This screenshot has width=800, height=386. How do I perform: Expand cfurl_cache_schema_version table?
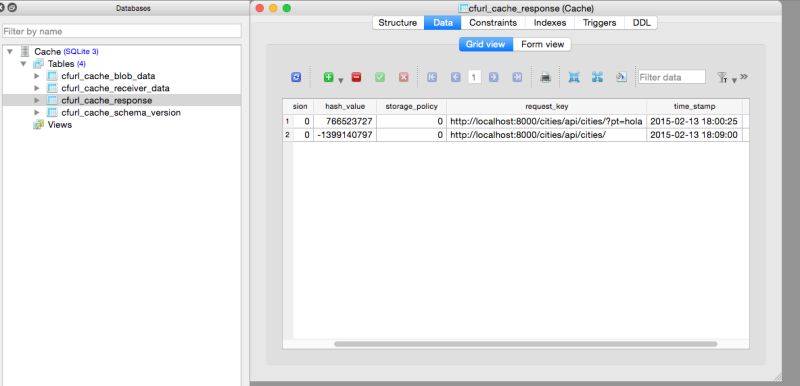36,113
